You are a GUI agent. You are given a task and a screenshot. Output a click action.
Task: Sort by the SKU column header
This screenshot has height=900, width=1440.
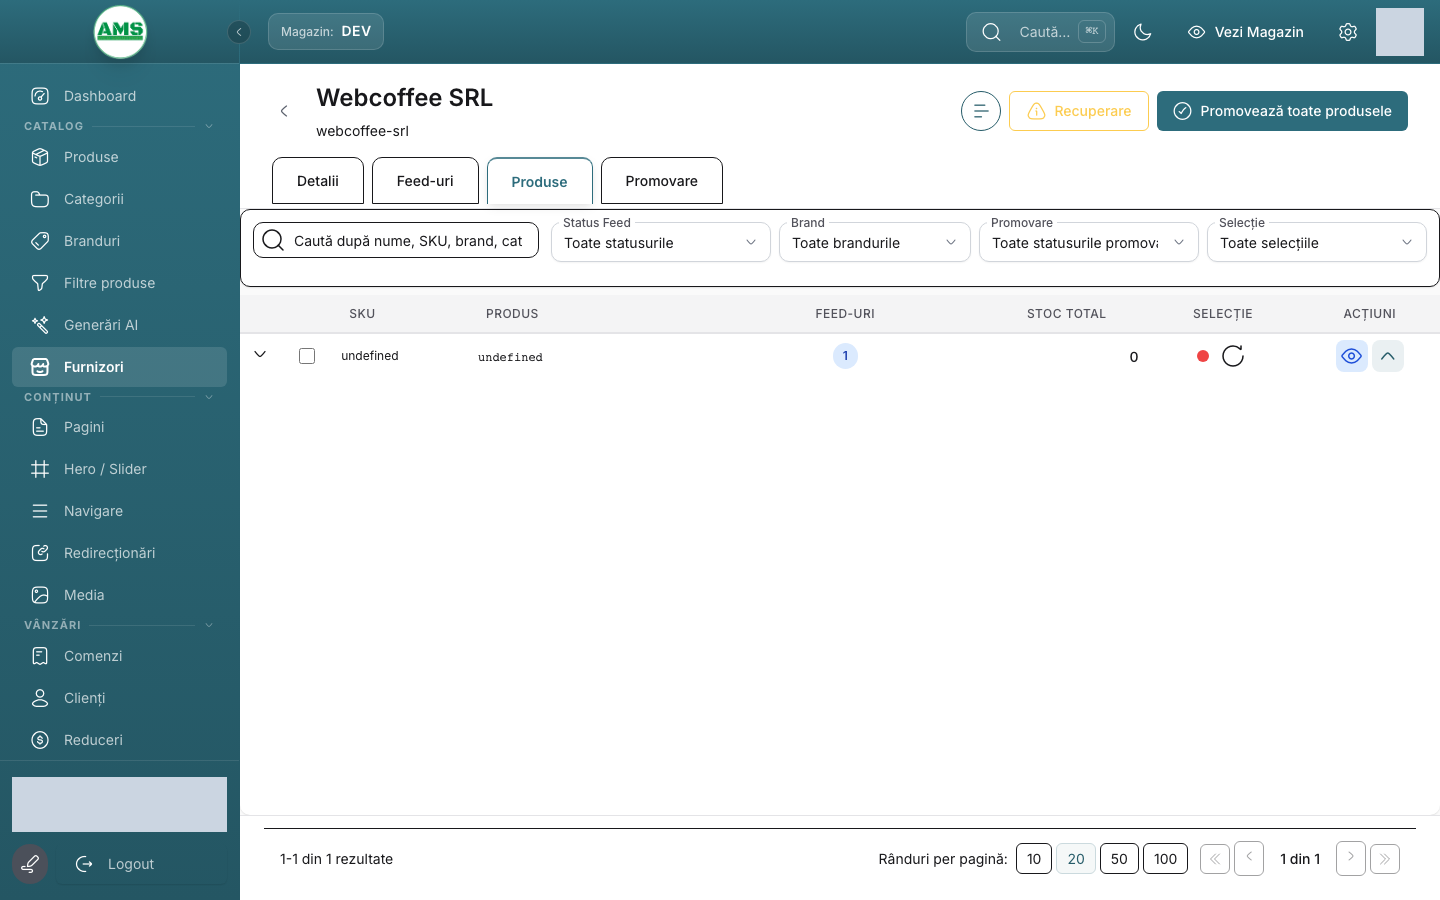coord(362,314)
